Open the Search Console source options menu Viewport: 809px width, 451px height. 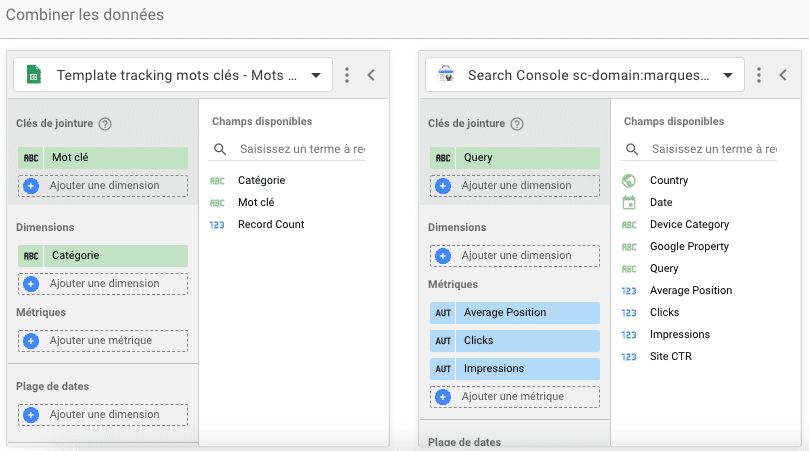tap(759, 75)
